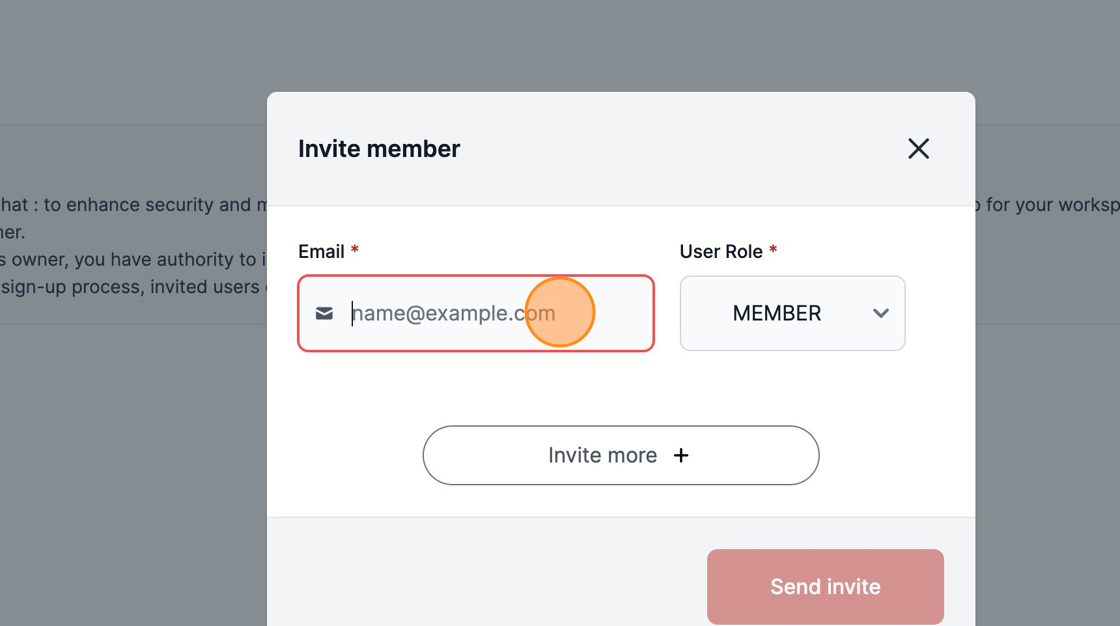Click background text 'sign-up process, invited users'
Viewport: 1120px width, 626px height.
pos(130,287)
